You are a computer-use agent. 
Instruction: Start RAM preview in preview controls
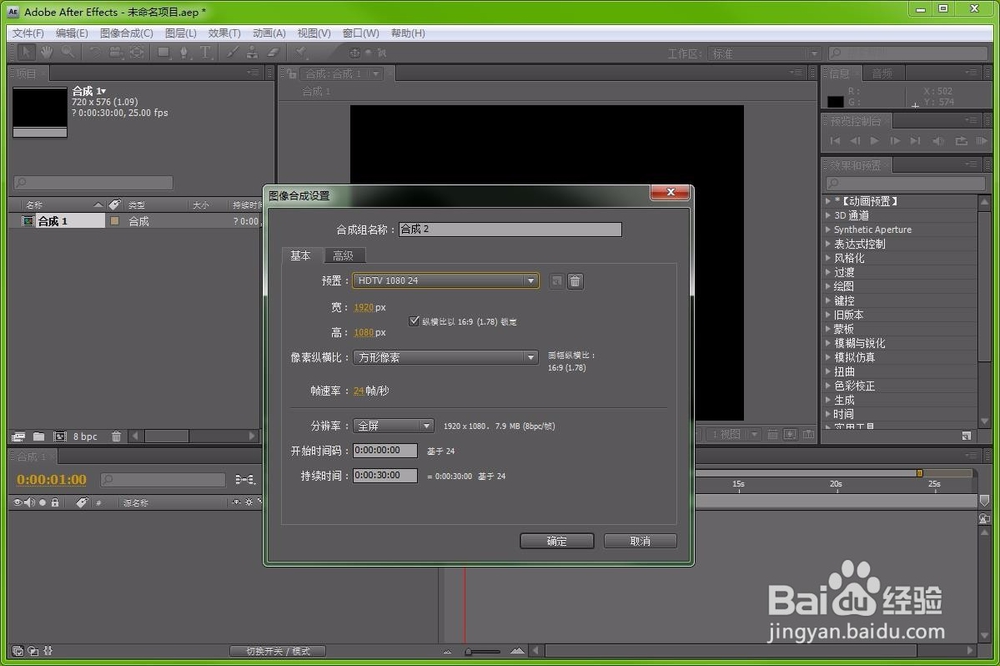pos(982,141)
